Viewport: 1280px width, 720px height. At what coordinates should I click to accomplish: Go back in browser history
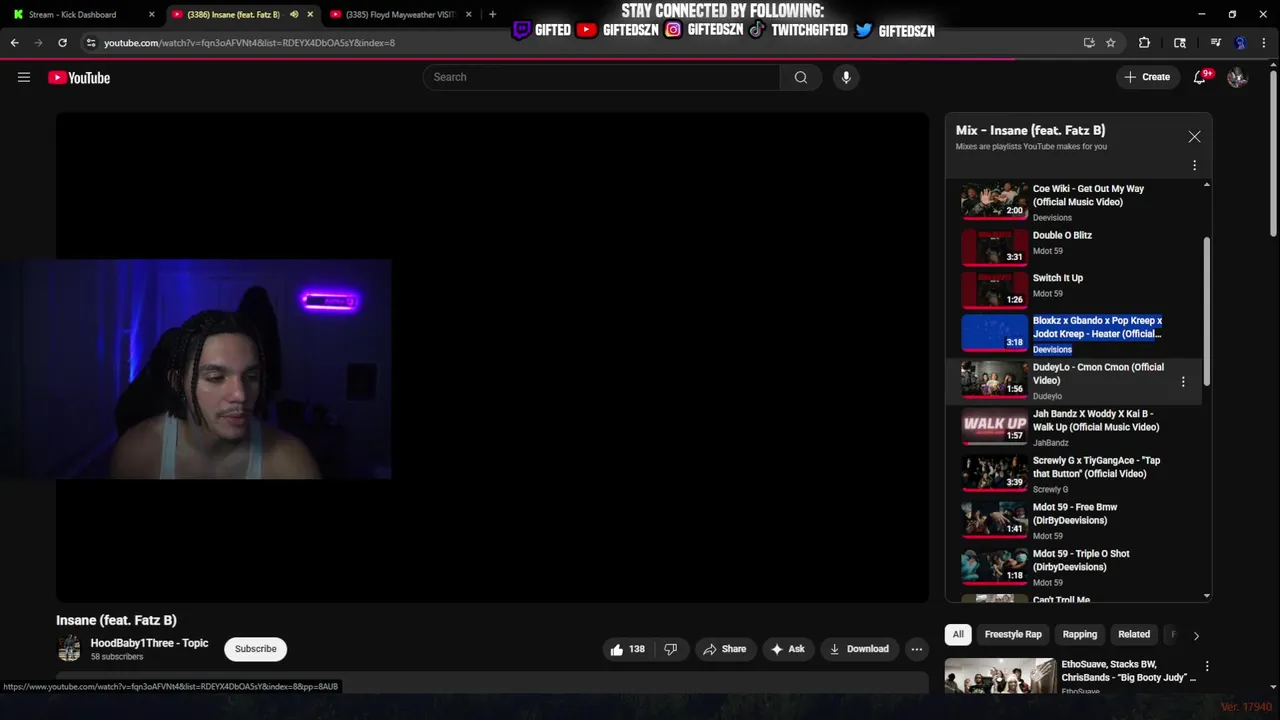pos(14,43)
